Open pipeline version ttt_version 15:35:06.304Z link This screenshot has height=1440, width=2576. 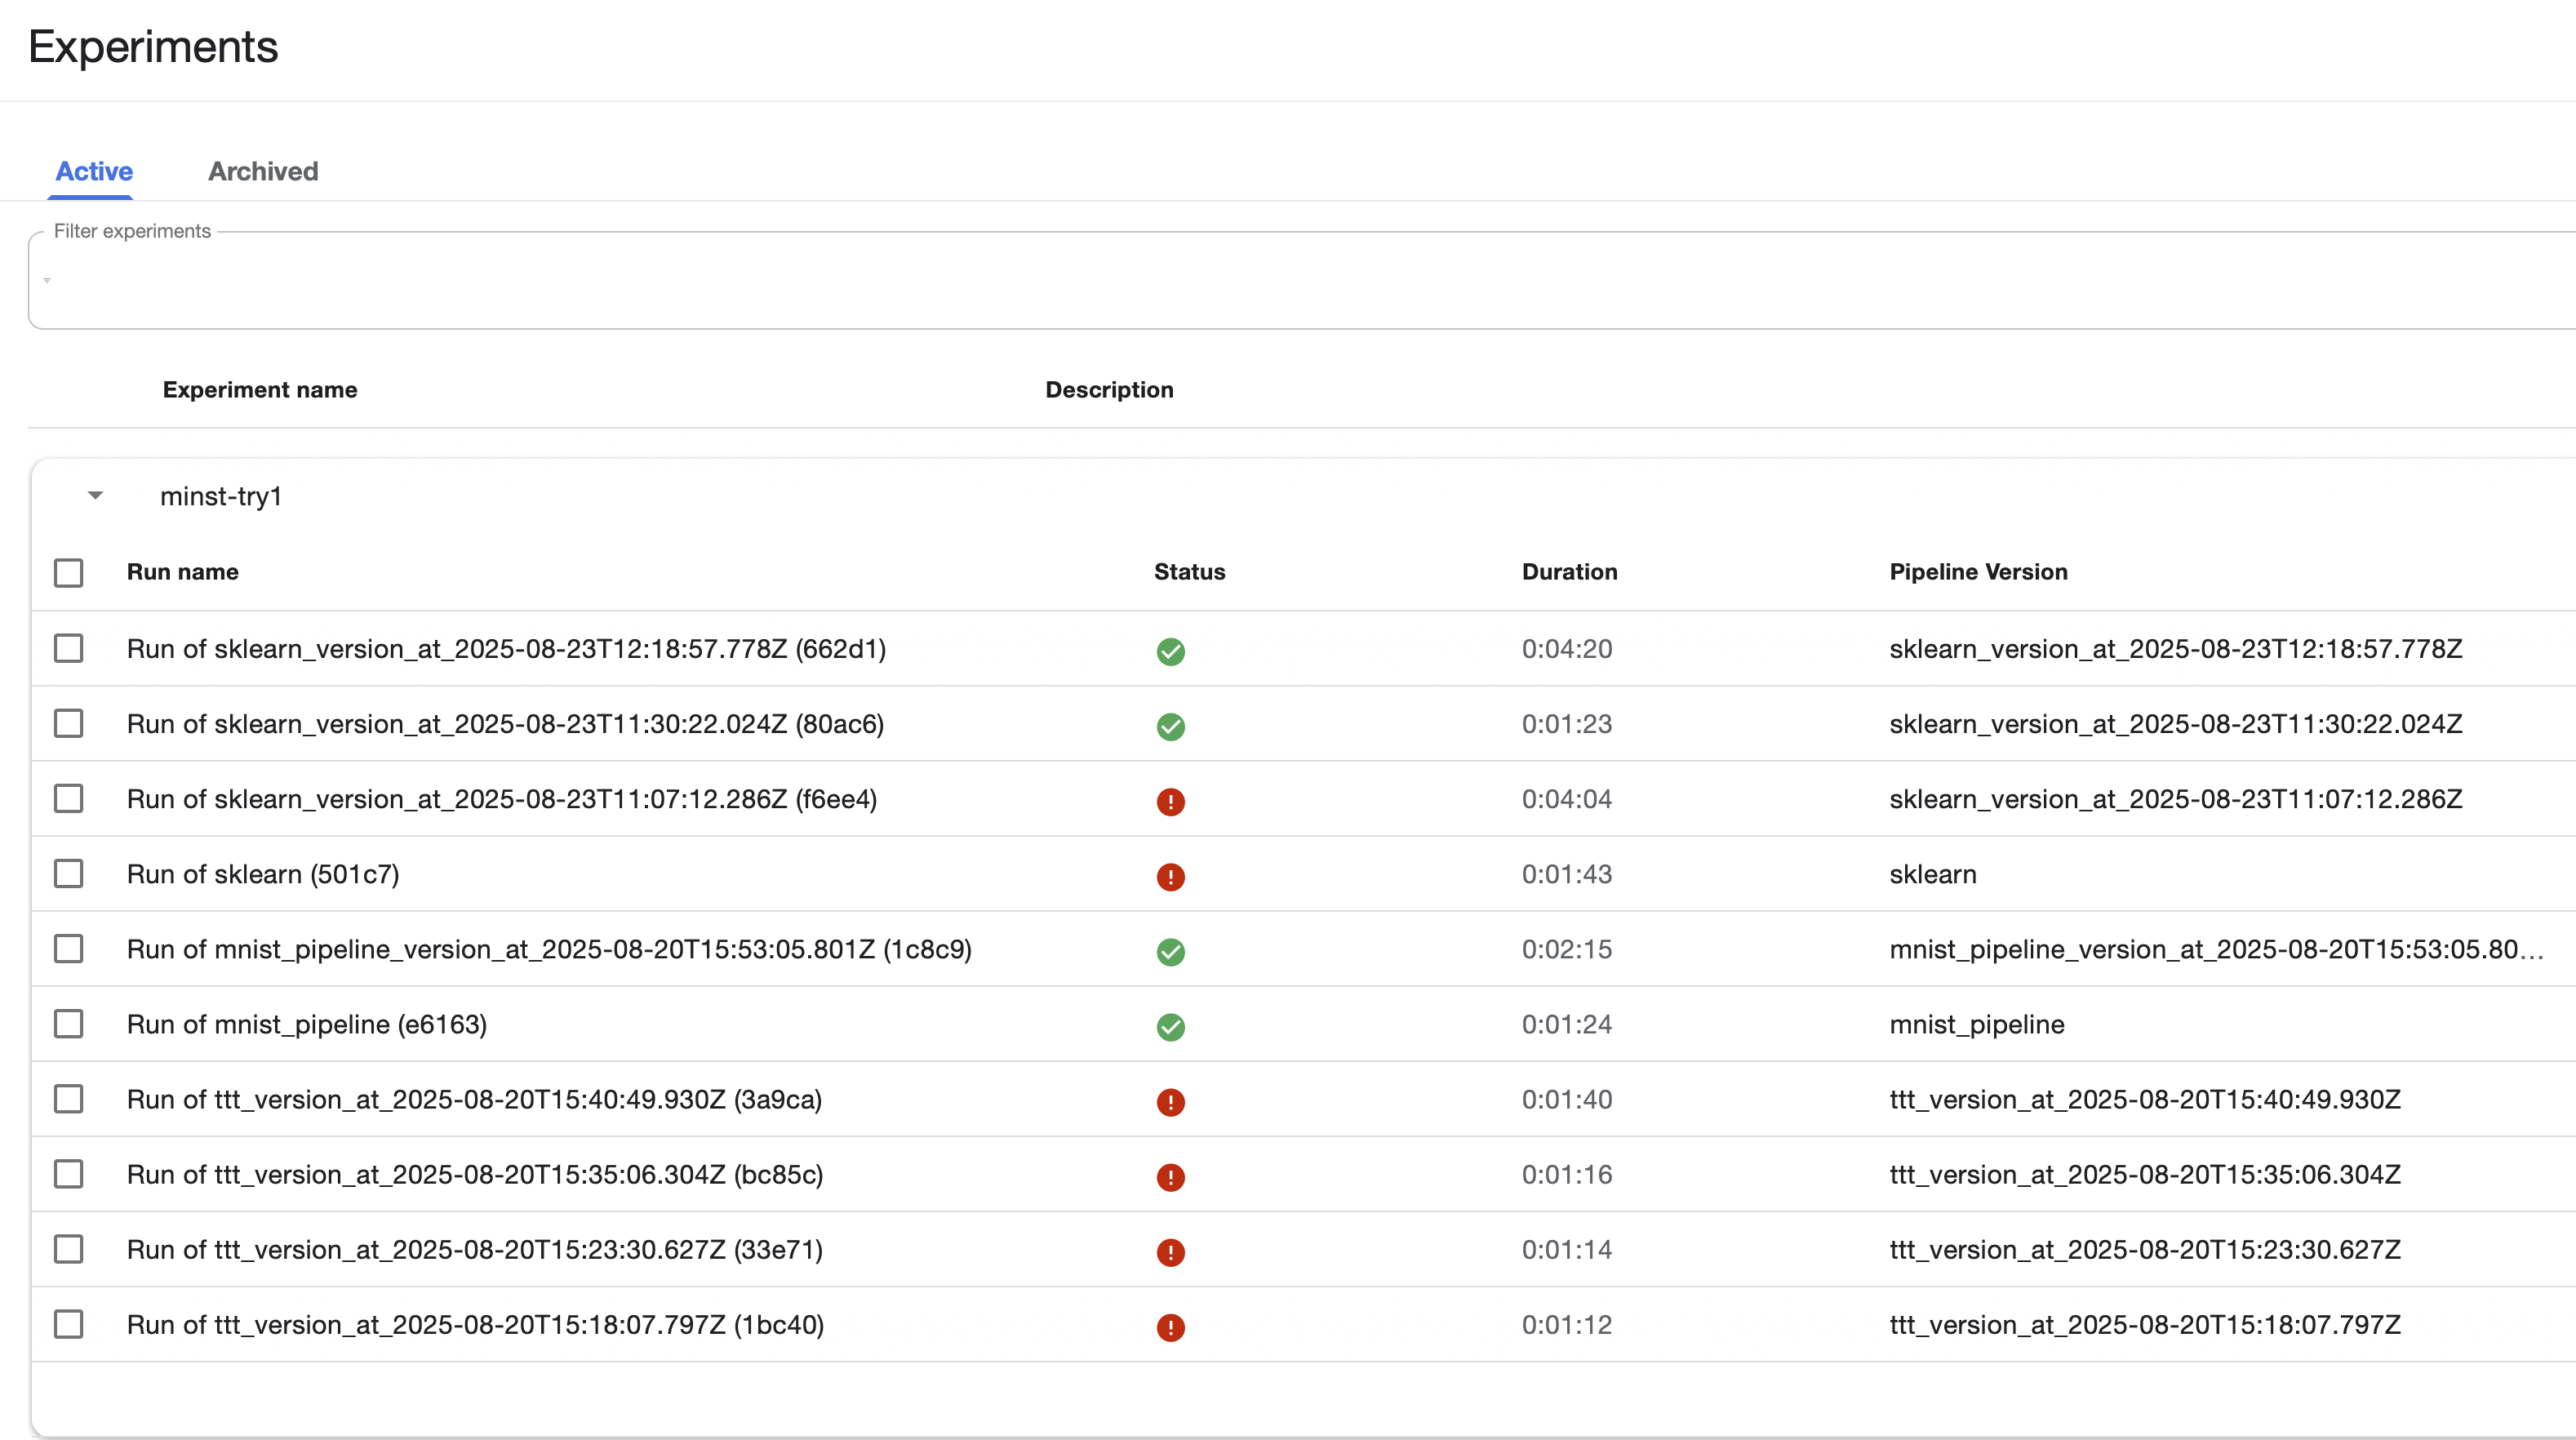coord(2144,1174)
